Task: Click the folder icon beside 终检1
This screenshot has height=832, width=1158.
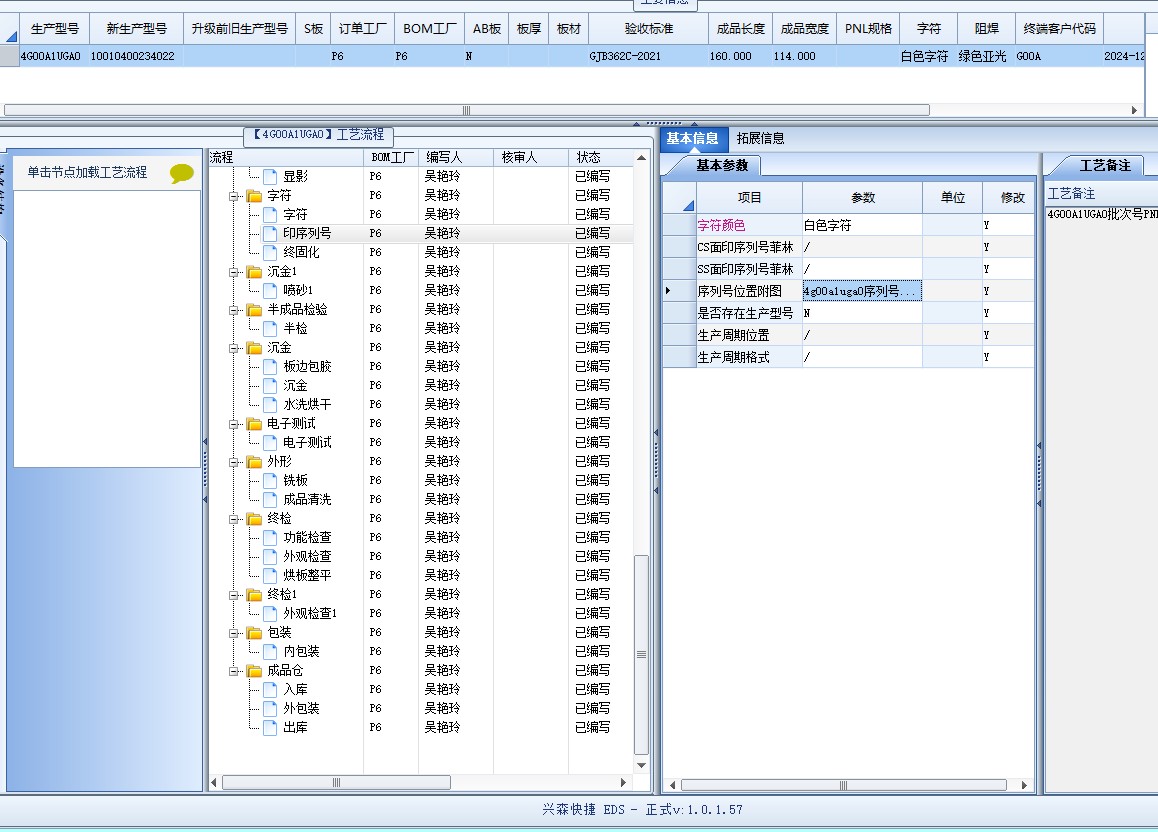Action: [x=255, y=595]
